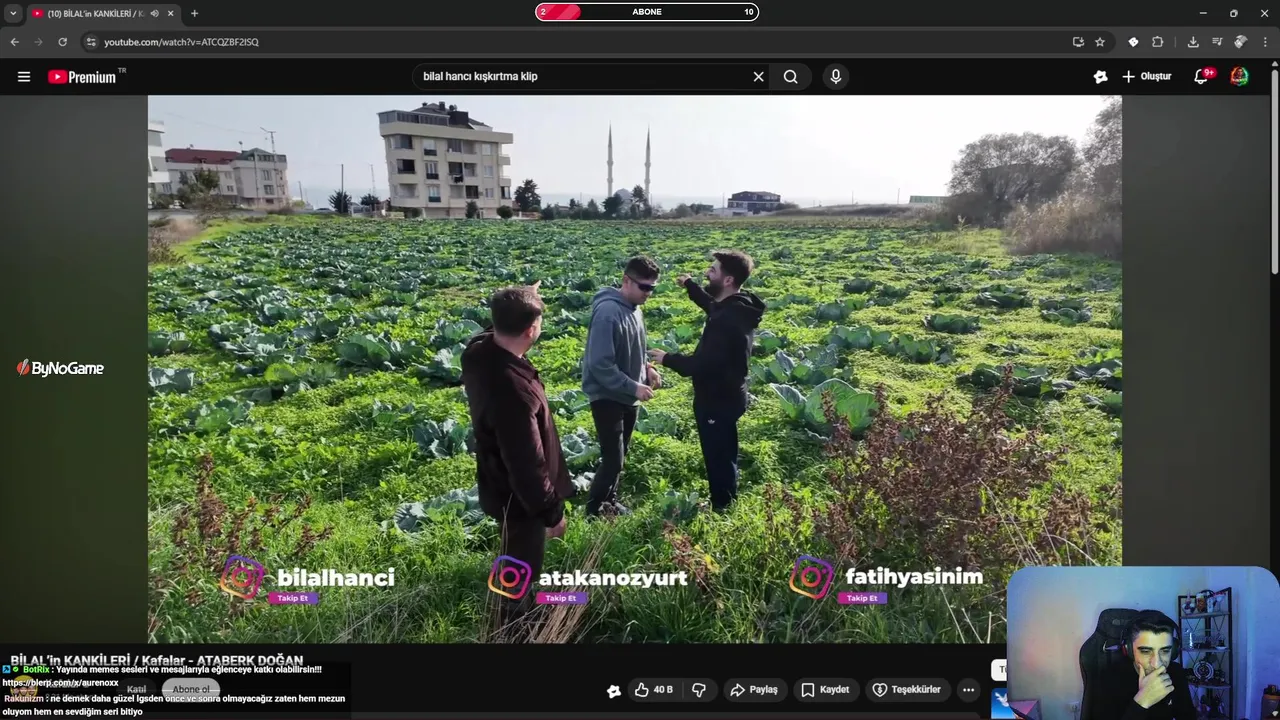
Task: Share the video via Paylaş
Action: click(x=754, y=690)
